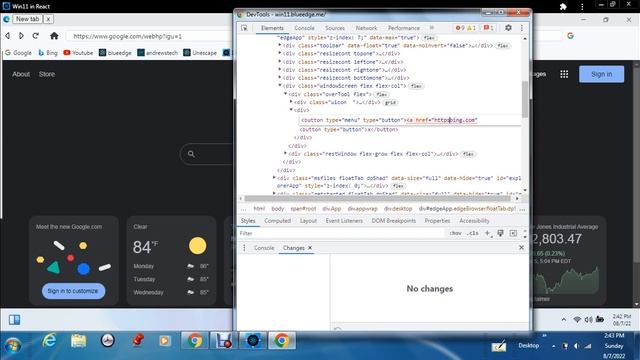Viewport: 640px width, 360px height.
Task: Open Properties pane tab
Action: point(437,220)
